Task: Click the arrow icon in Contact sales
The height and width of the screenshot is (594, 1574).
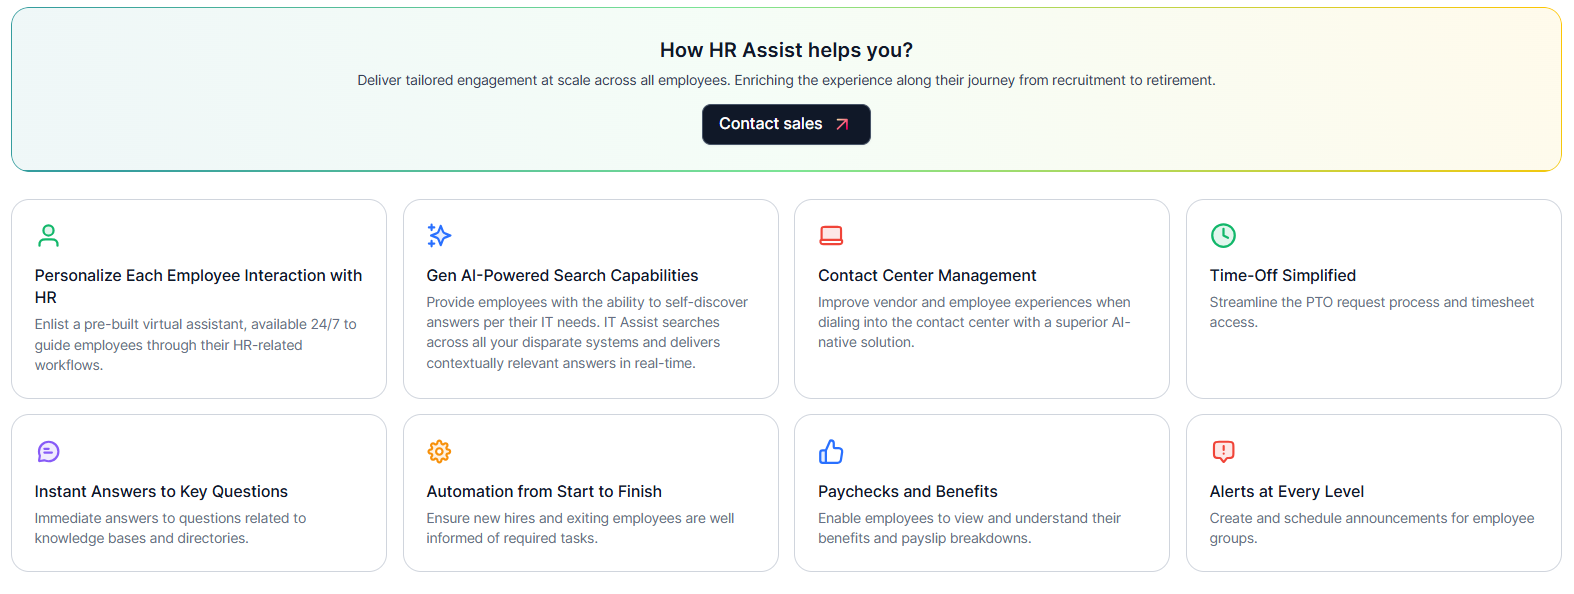Action: pyautogui.click(x=842, y=124)
